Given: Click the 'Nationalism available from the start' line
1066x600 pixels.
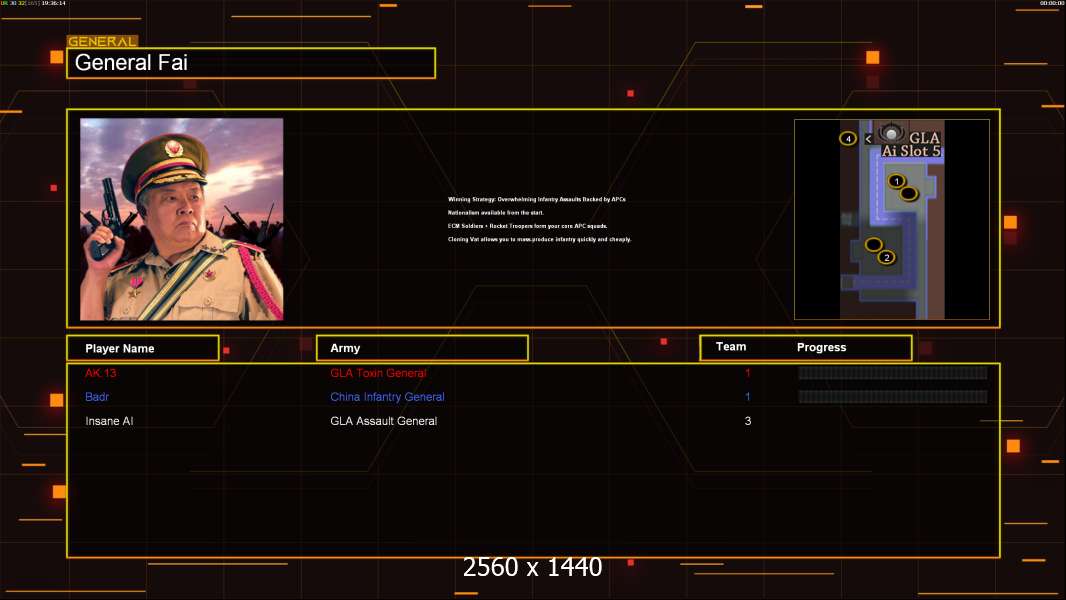Looking at the screenshot, I should click(x=496, y=213).
